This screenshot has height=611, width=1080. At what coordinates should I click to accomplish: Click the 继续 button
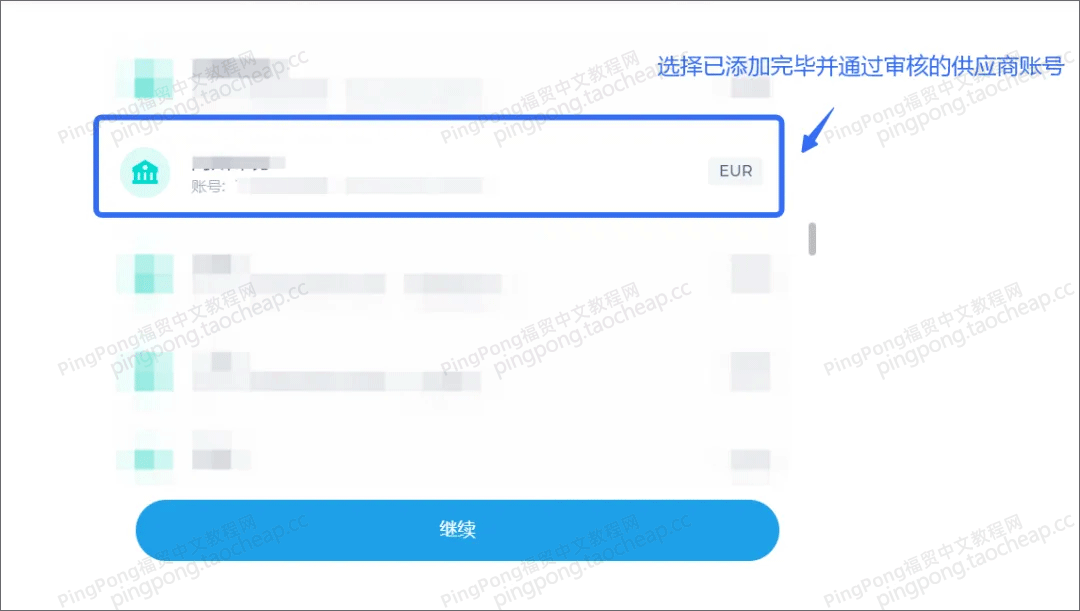tap(457, 530)
